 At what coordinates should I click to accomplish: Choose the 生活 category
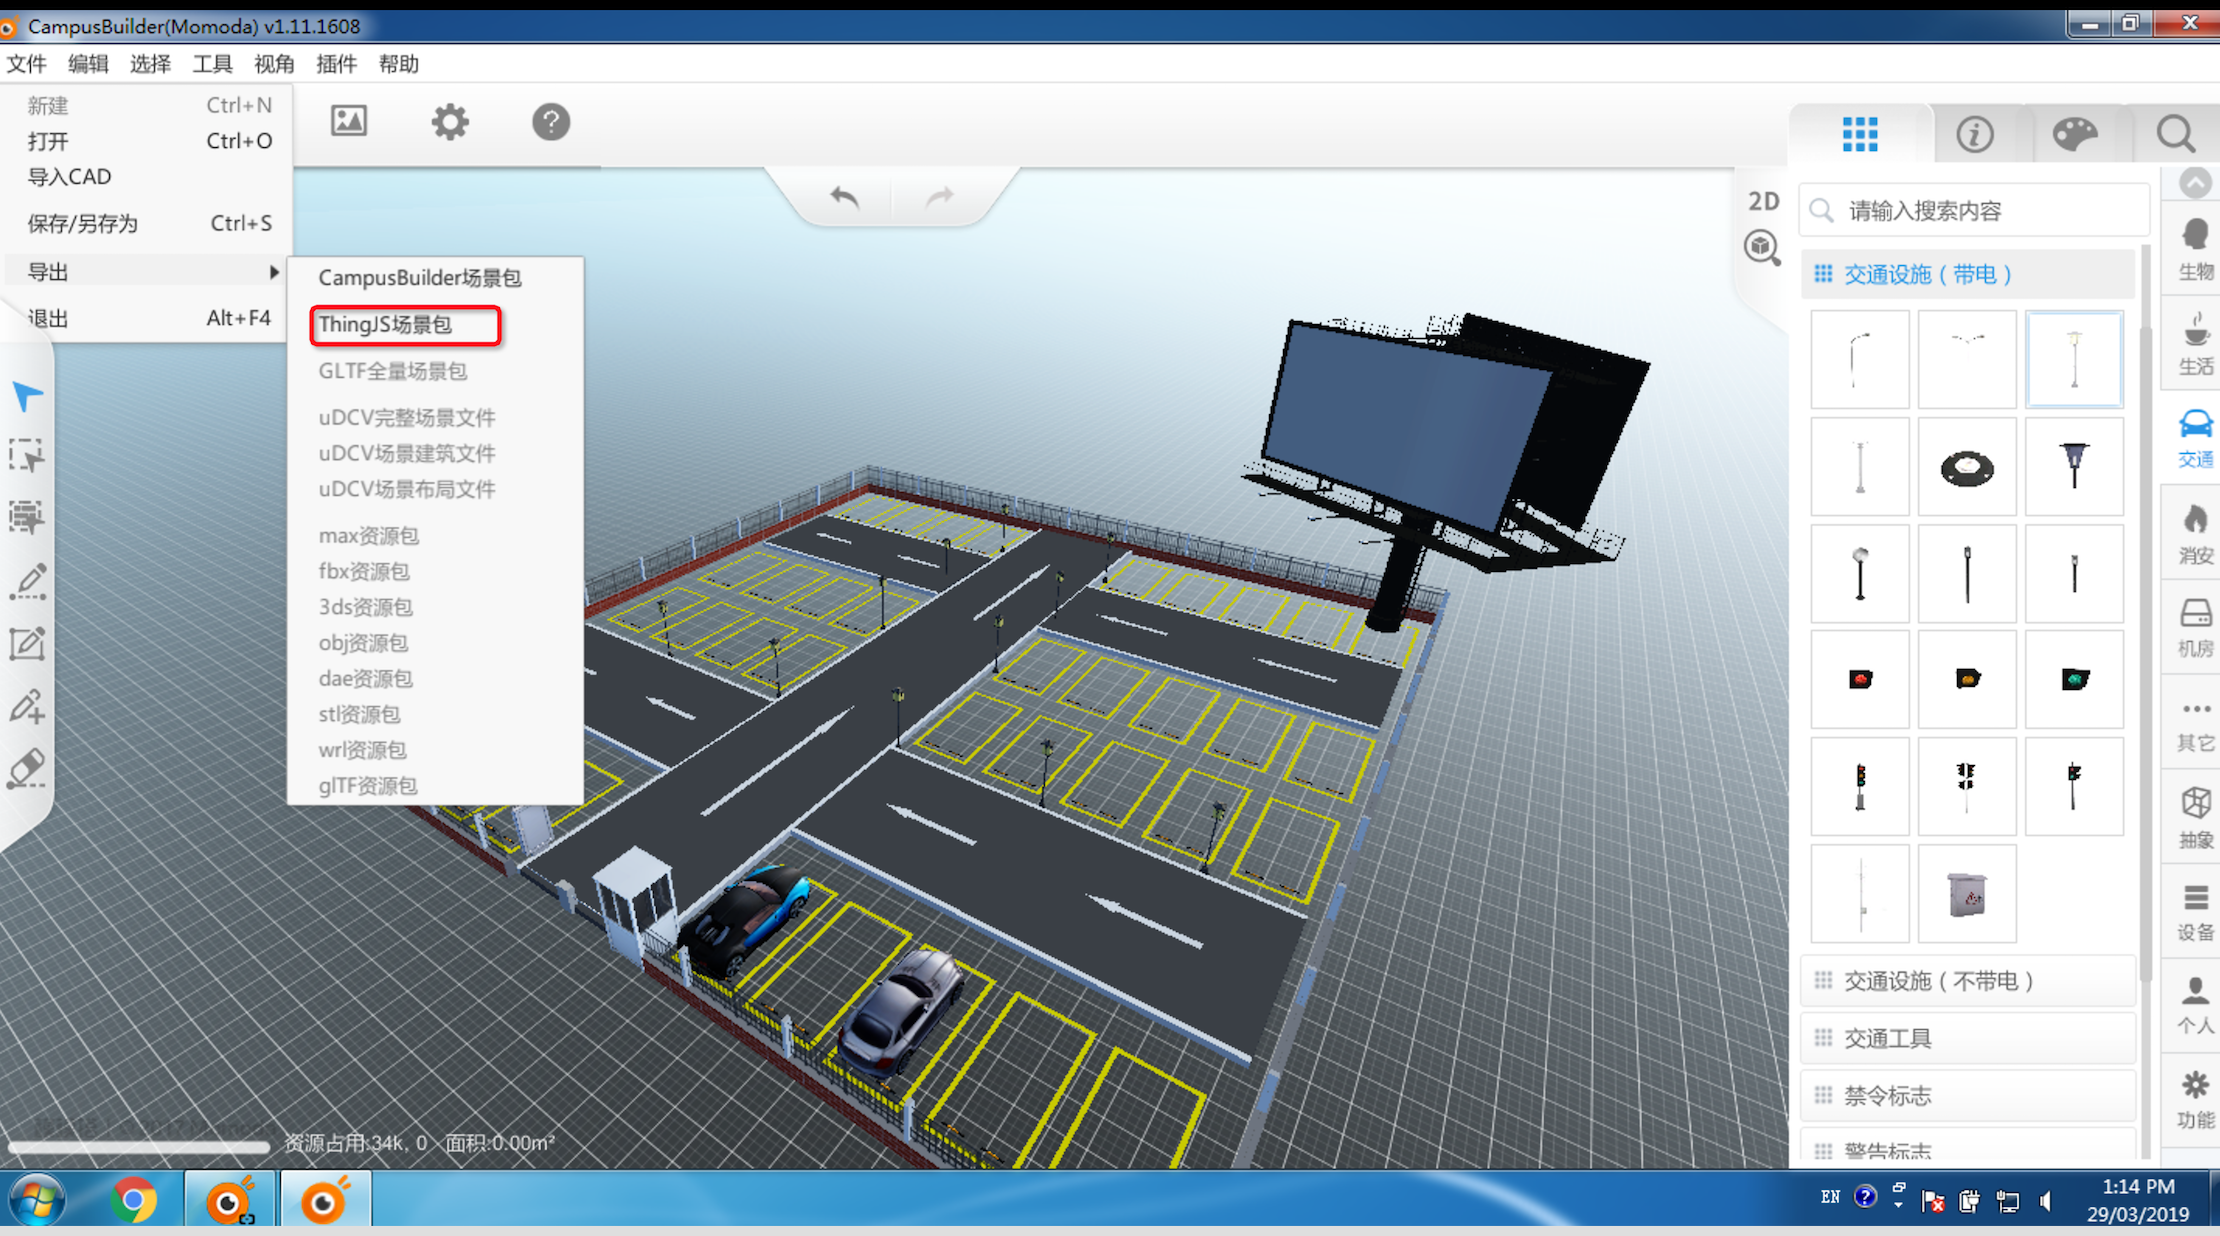(2196, 344)
